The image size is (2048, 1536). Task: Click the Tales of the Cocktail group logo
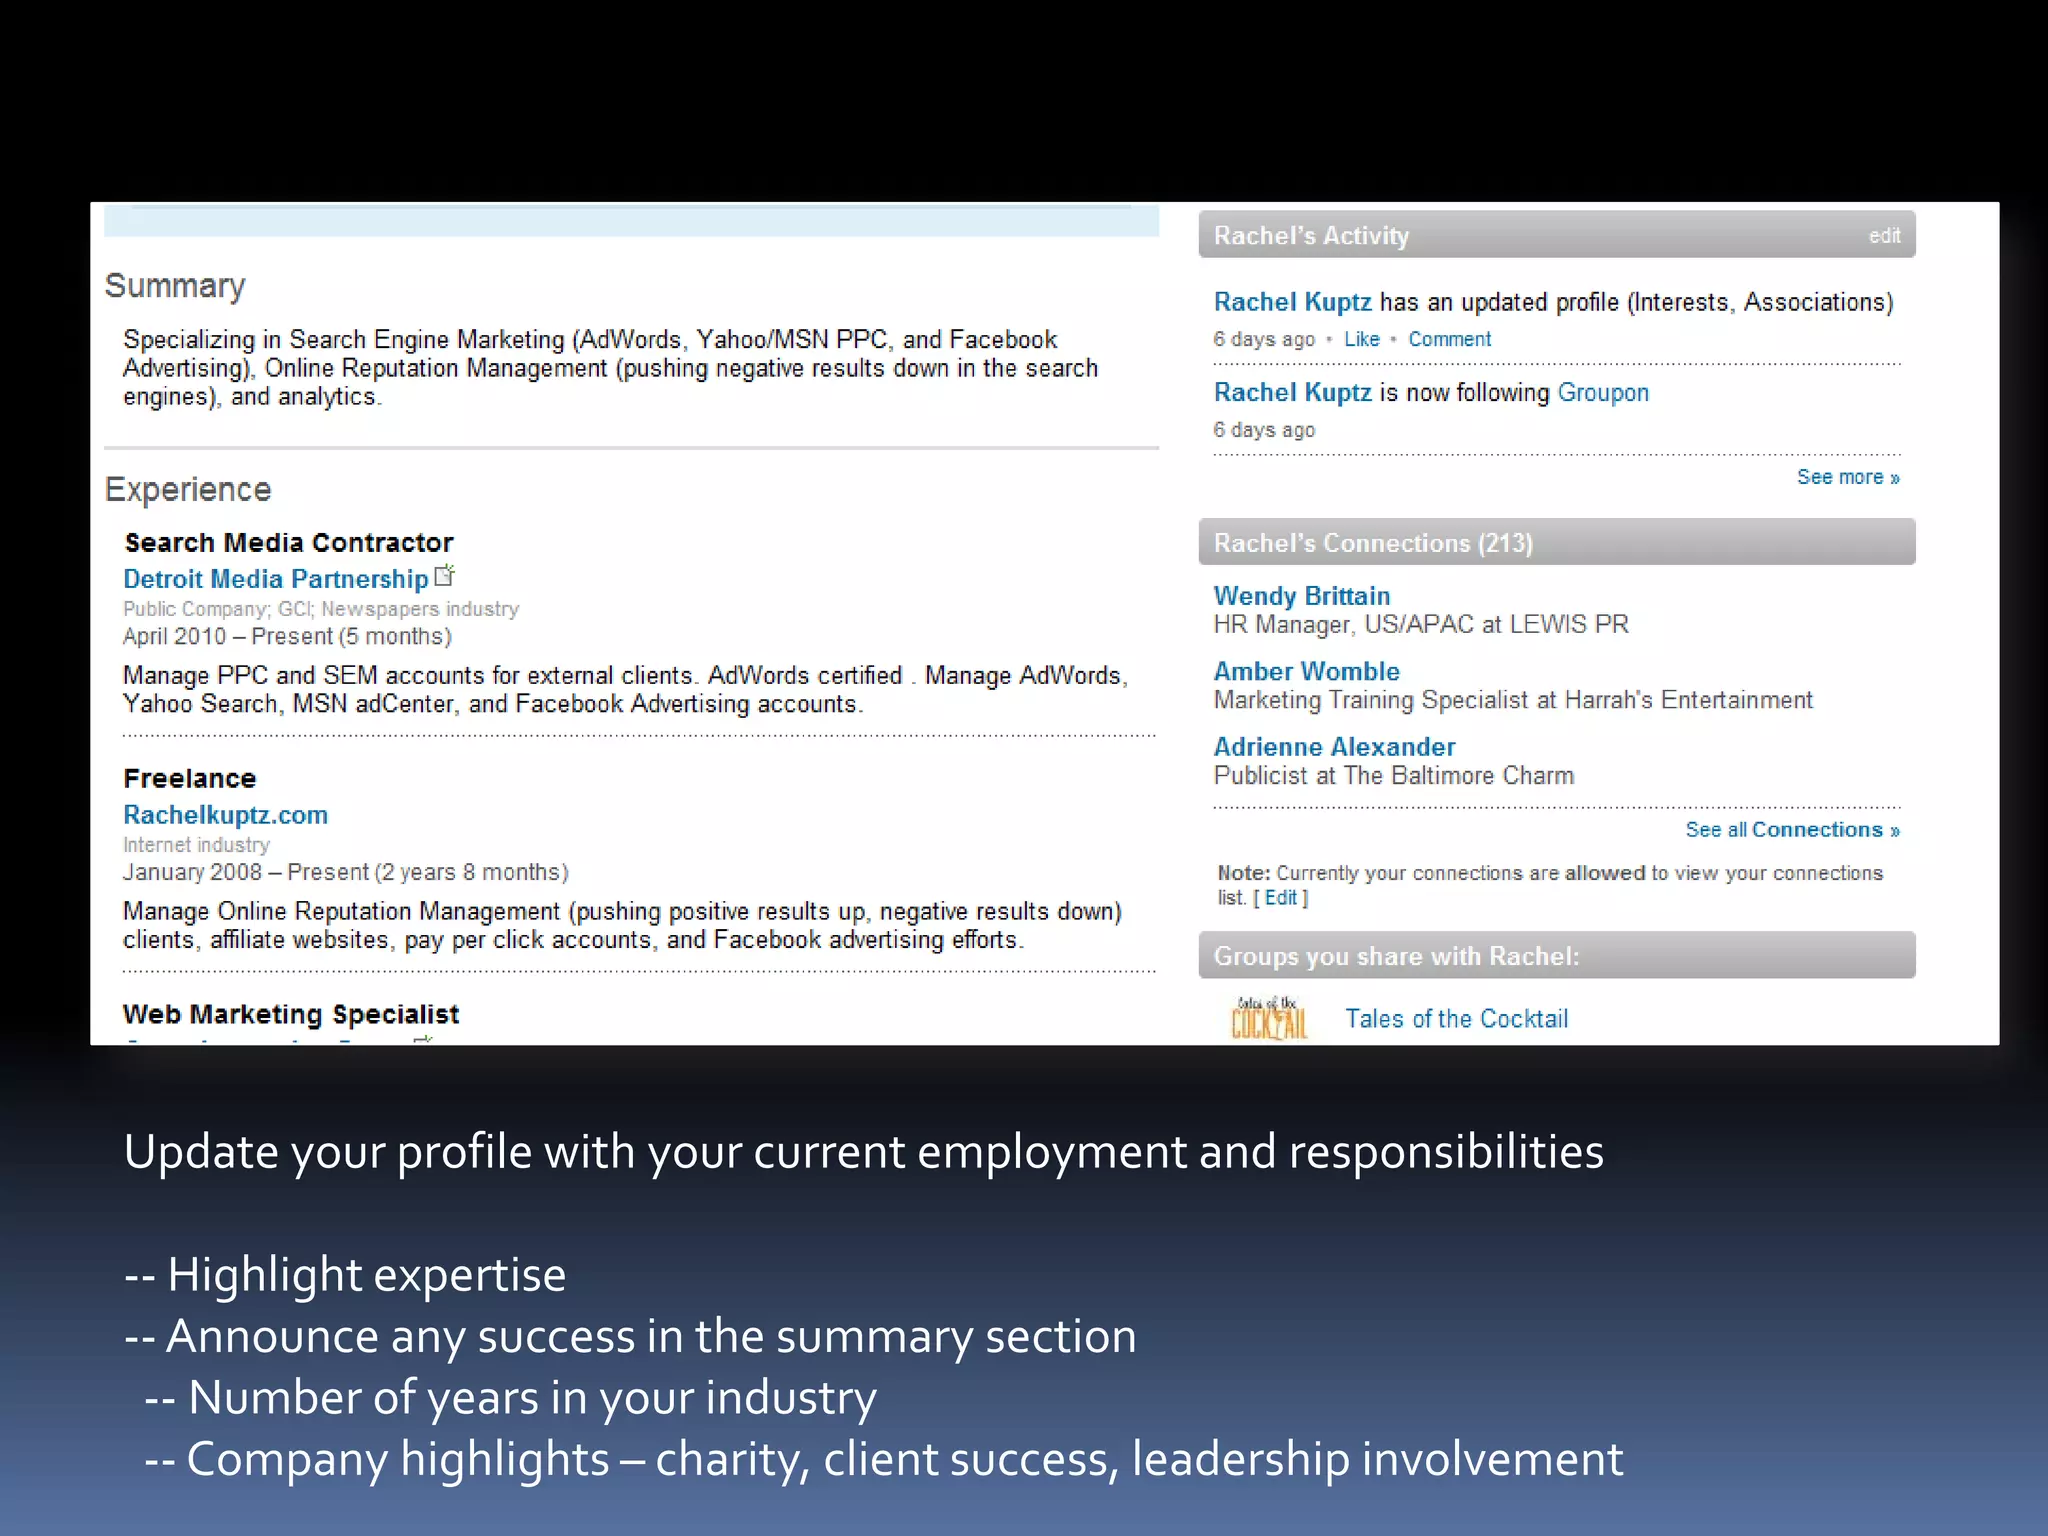[x=1269, y=1019]
